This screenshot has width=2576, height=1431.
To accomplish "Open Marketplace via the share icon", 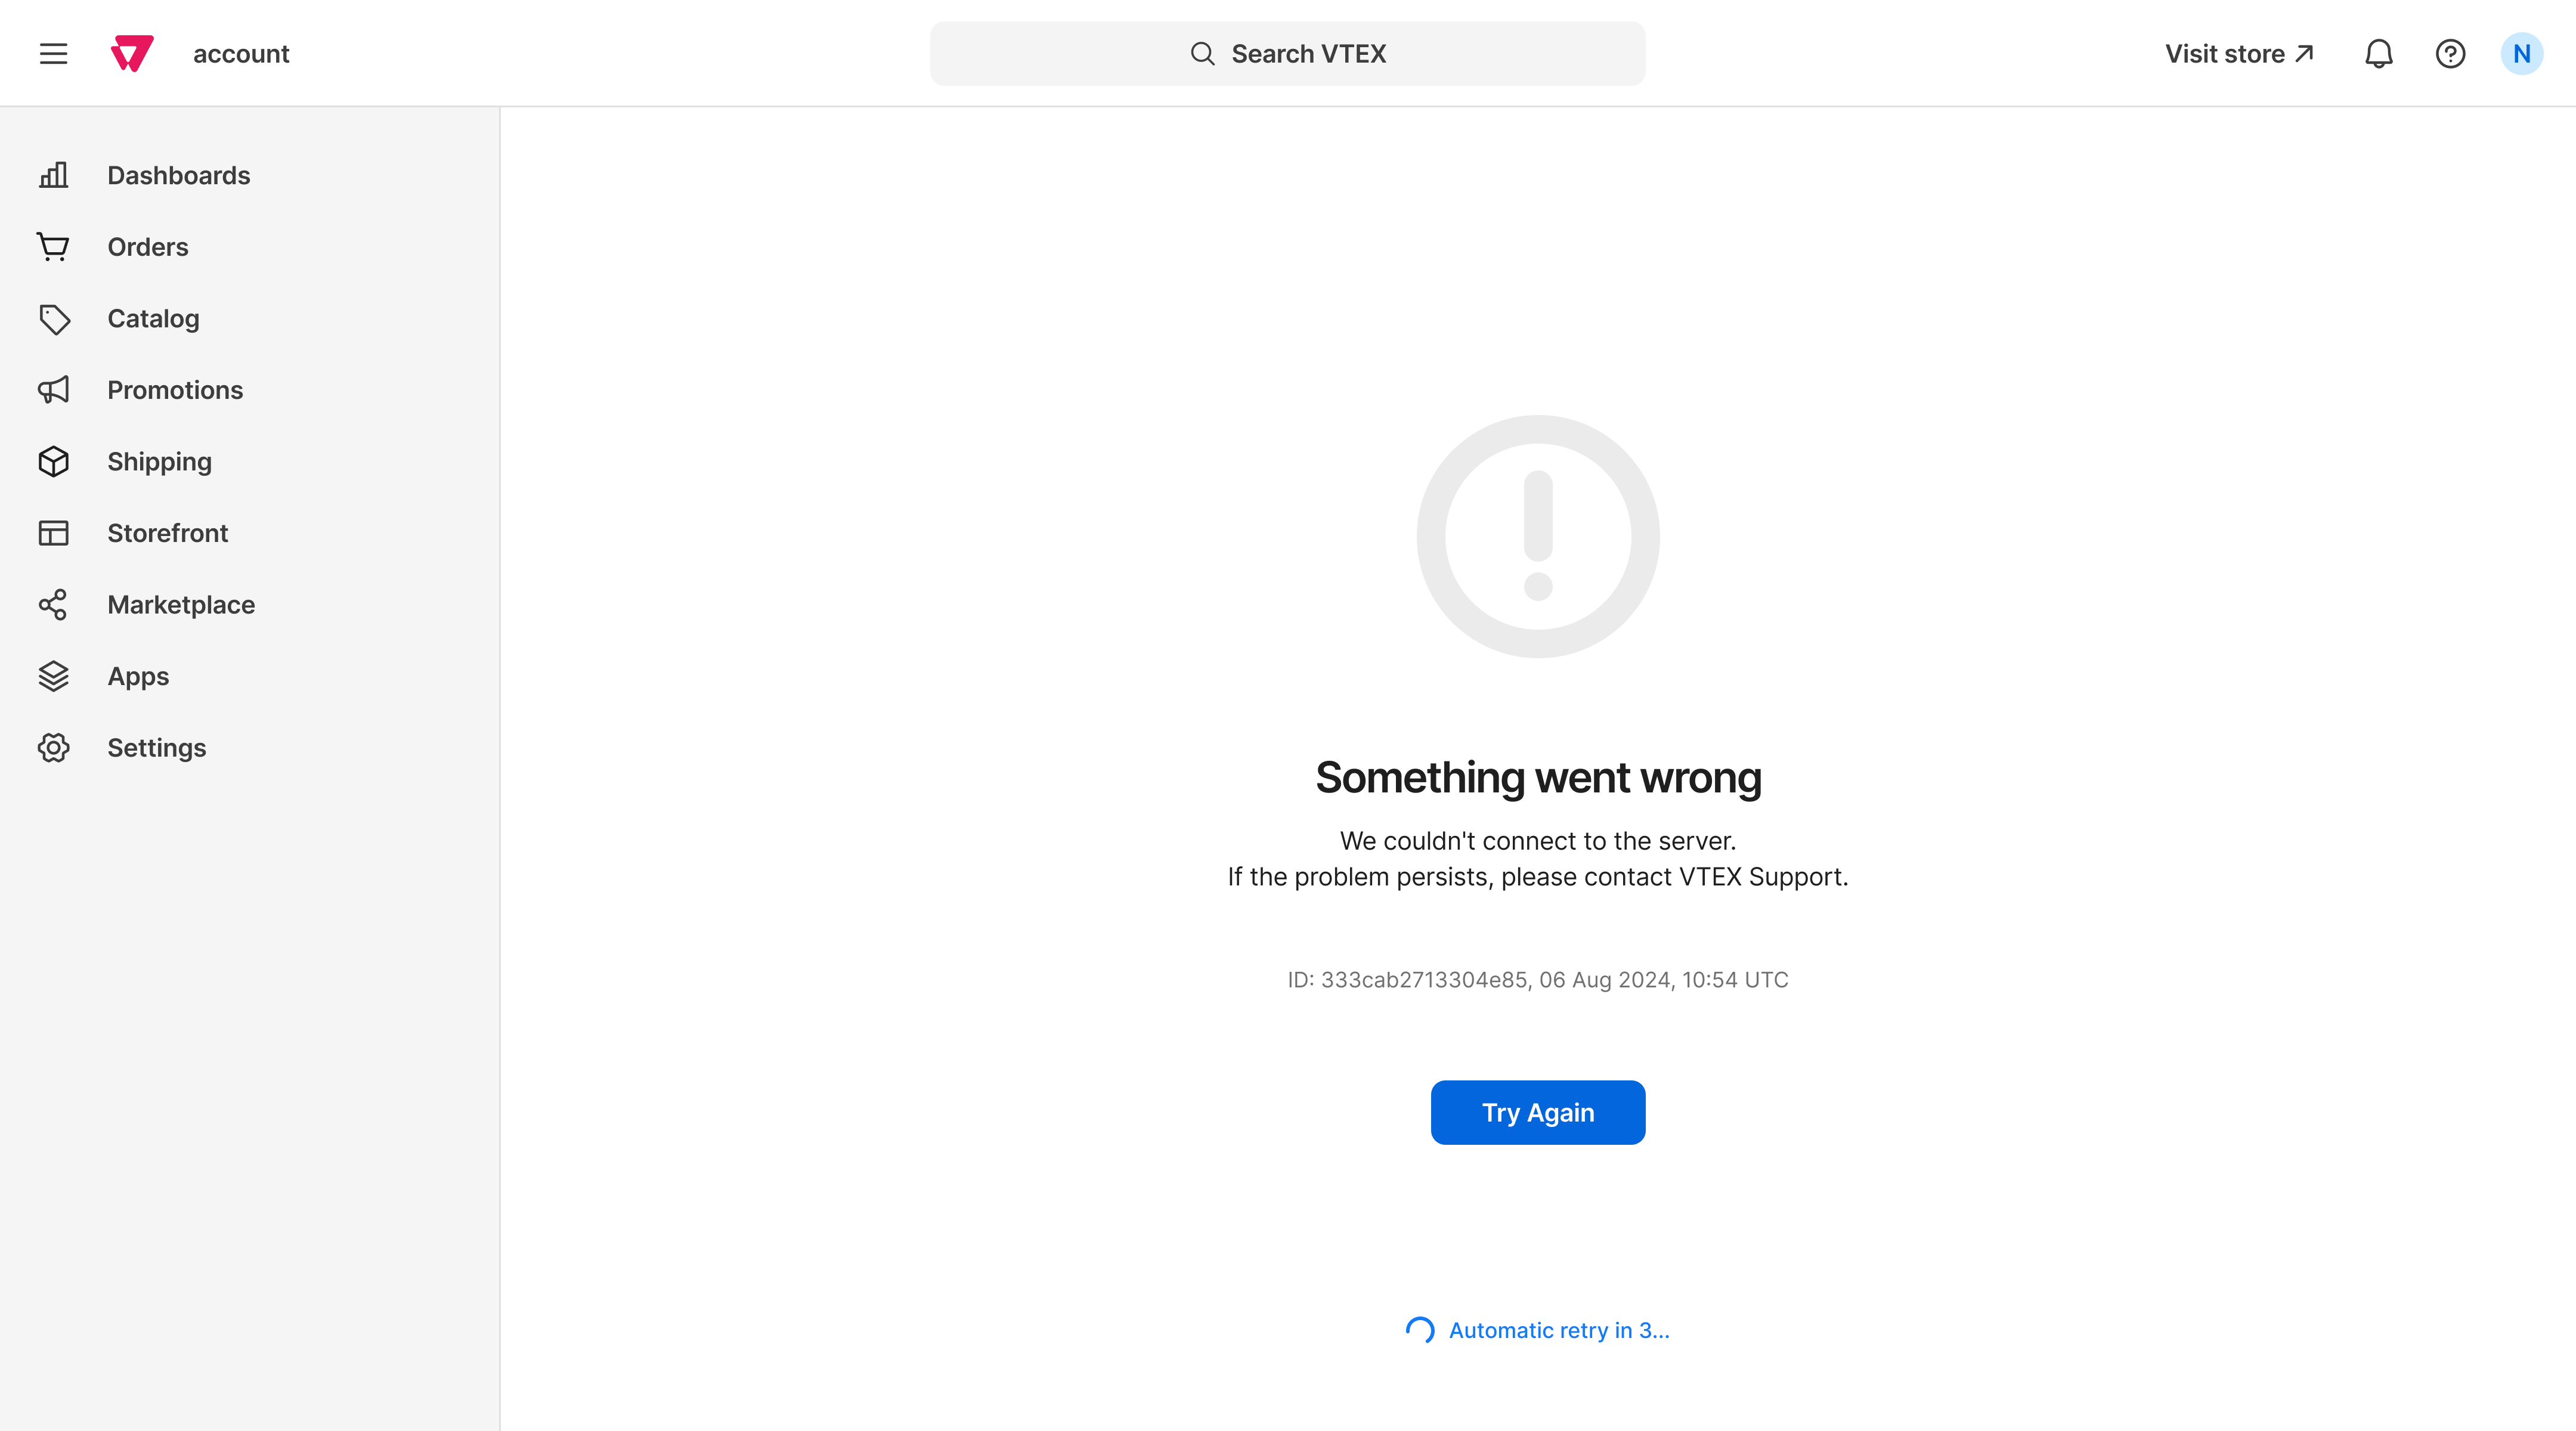I will pyautogui.click(x=53, y=604).
